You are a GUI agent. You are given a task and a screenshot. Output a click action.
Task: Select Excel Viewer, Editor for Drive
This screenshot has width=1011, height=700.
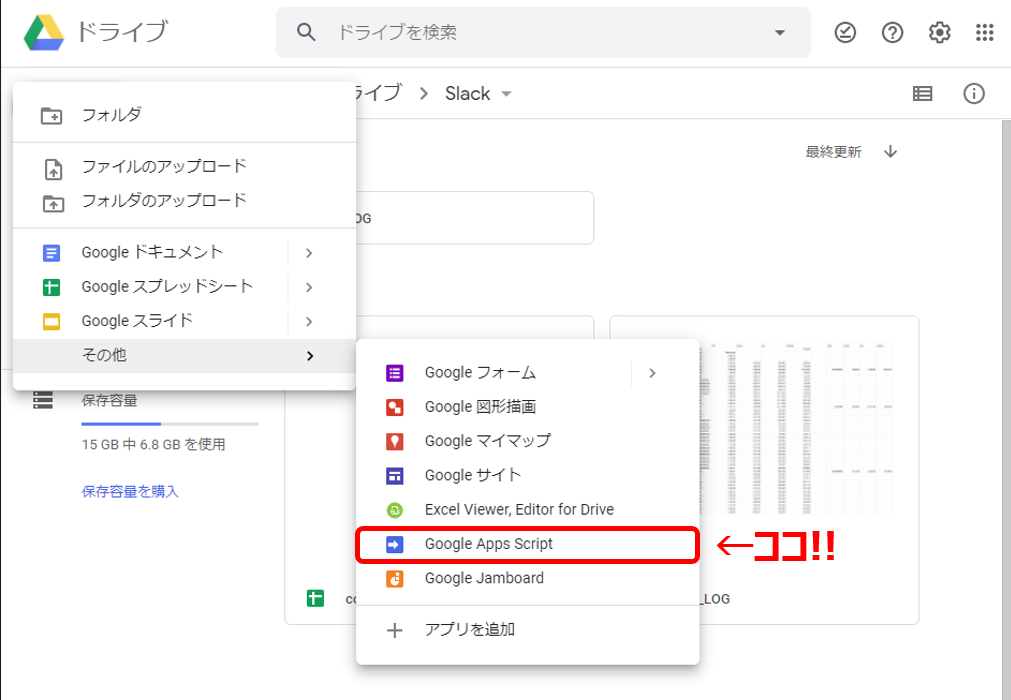[527, 510]
